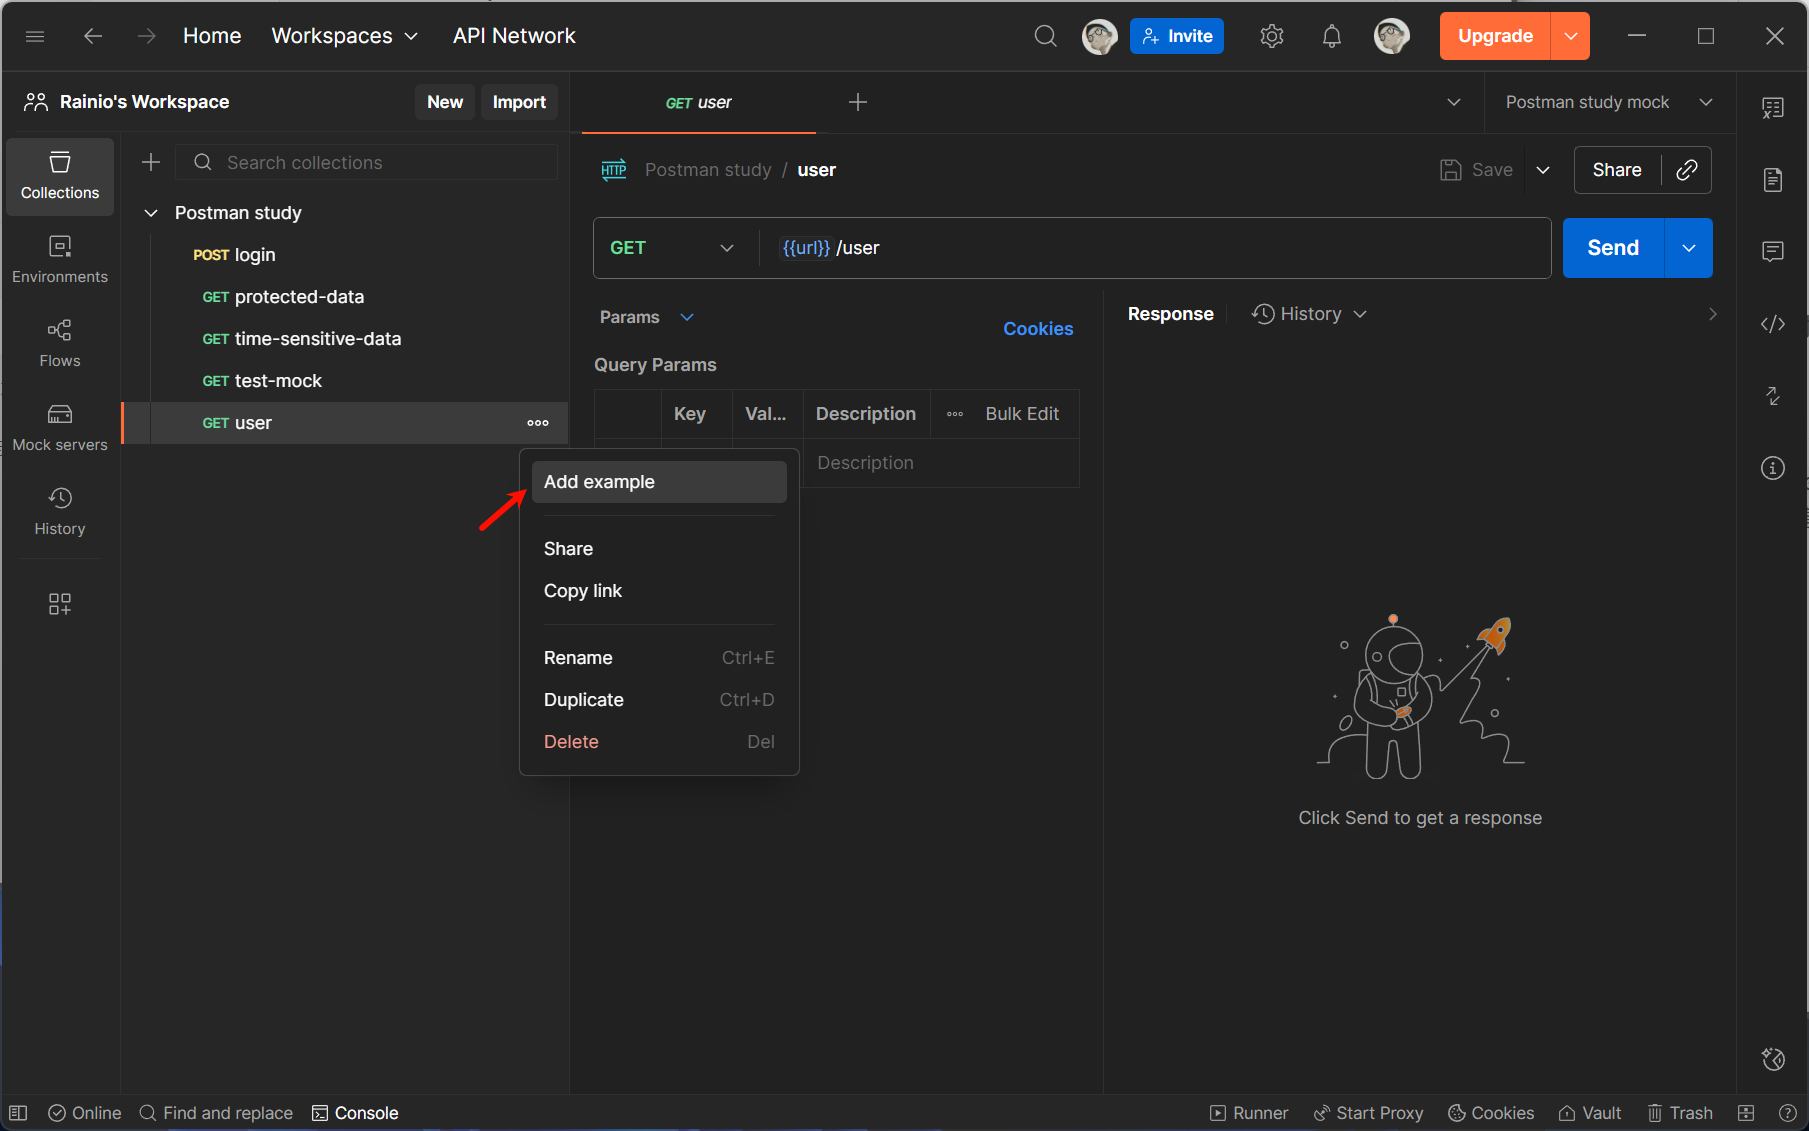Screen dimensions: 1809x1131
Task: Open bulk column options dots icon
Action: 955,414
